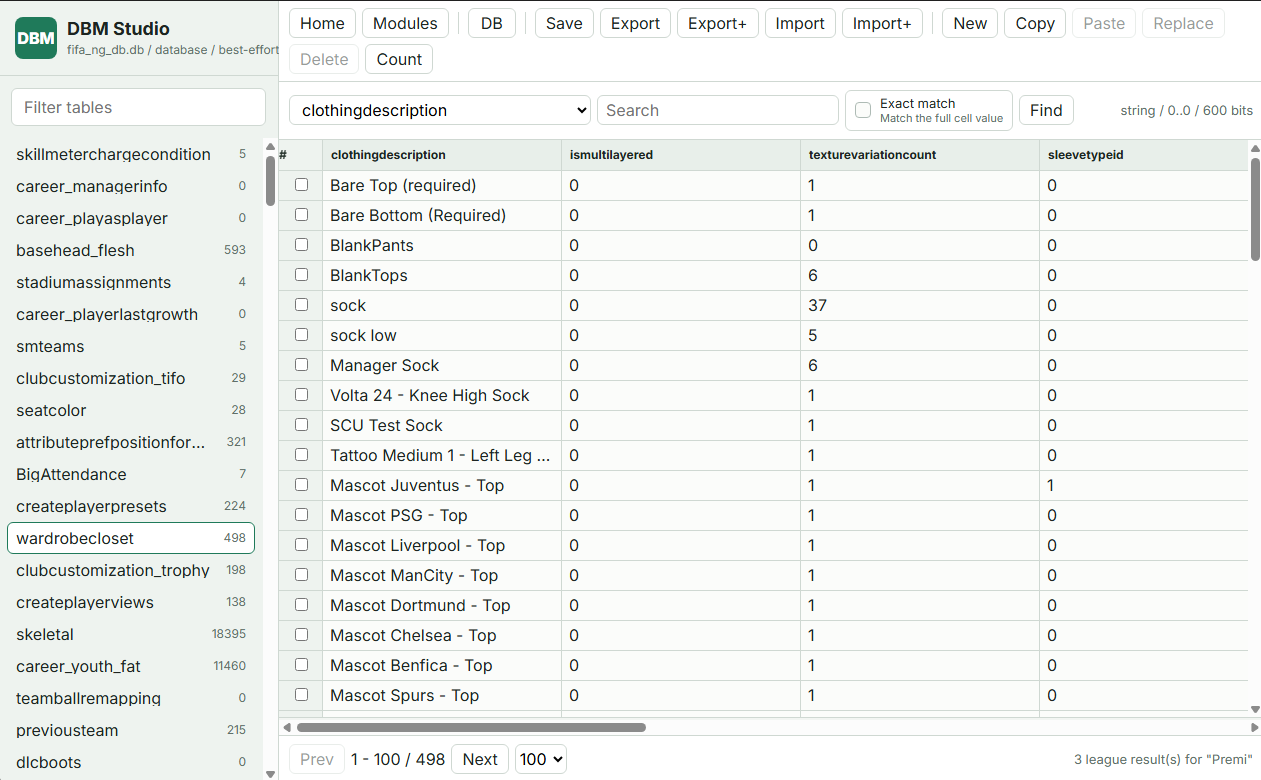Create a New row
Screen dimensions: 1261x780
tap(969, 23)
